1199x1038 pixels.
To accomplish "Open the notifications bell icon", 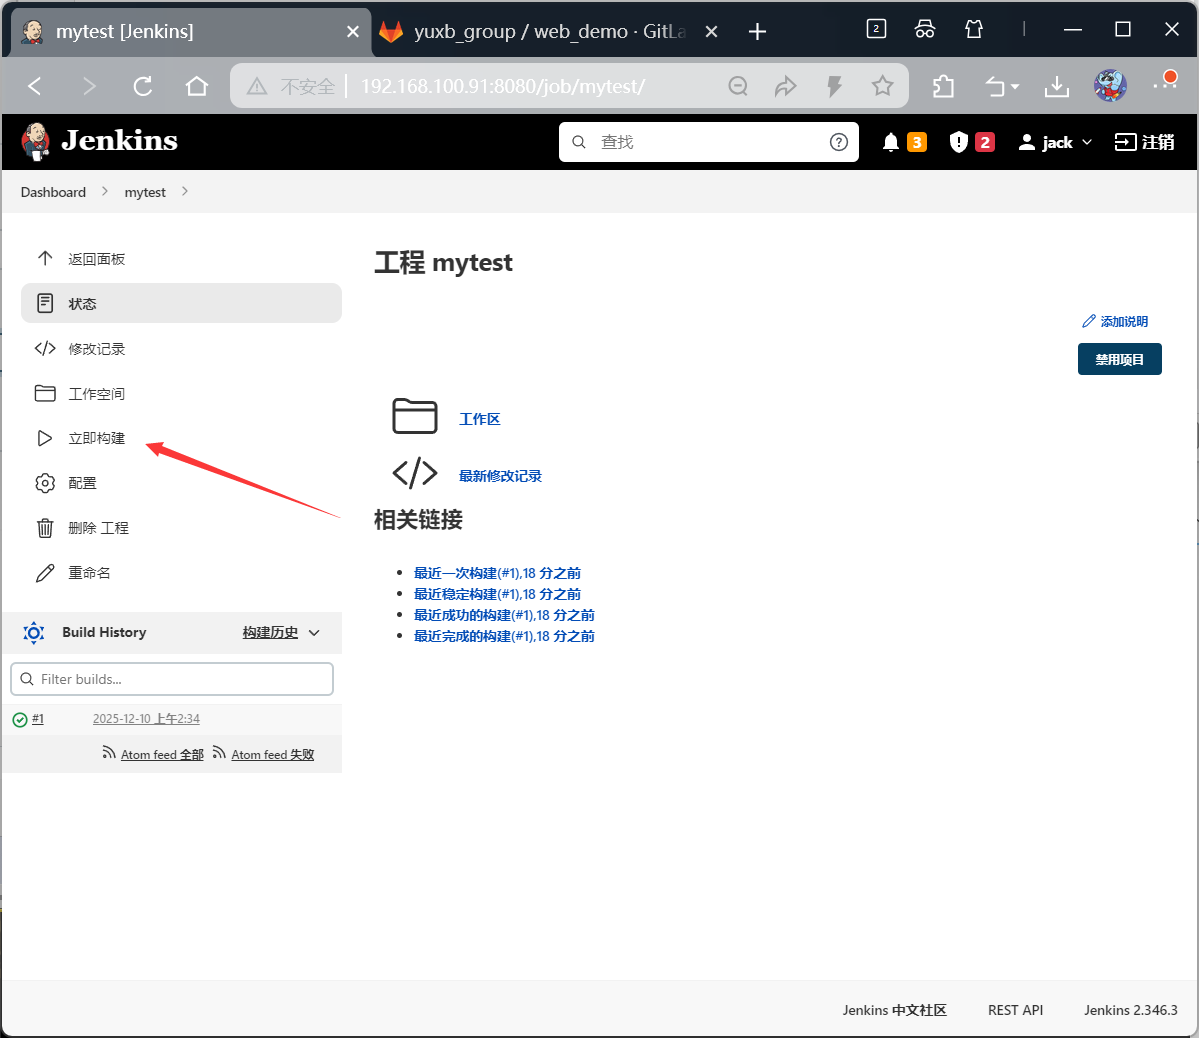I will (890, 142).
